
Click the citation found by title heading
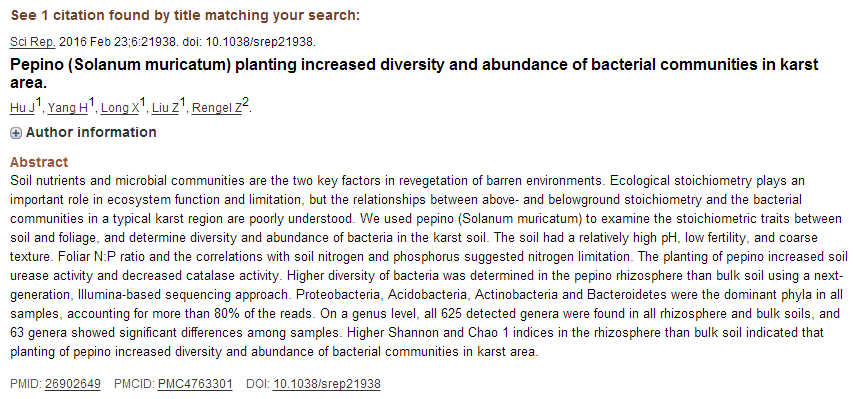coord(185,15)
